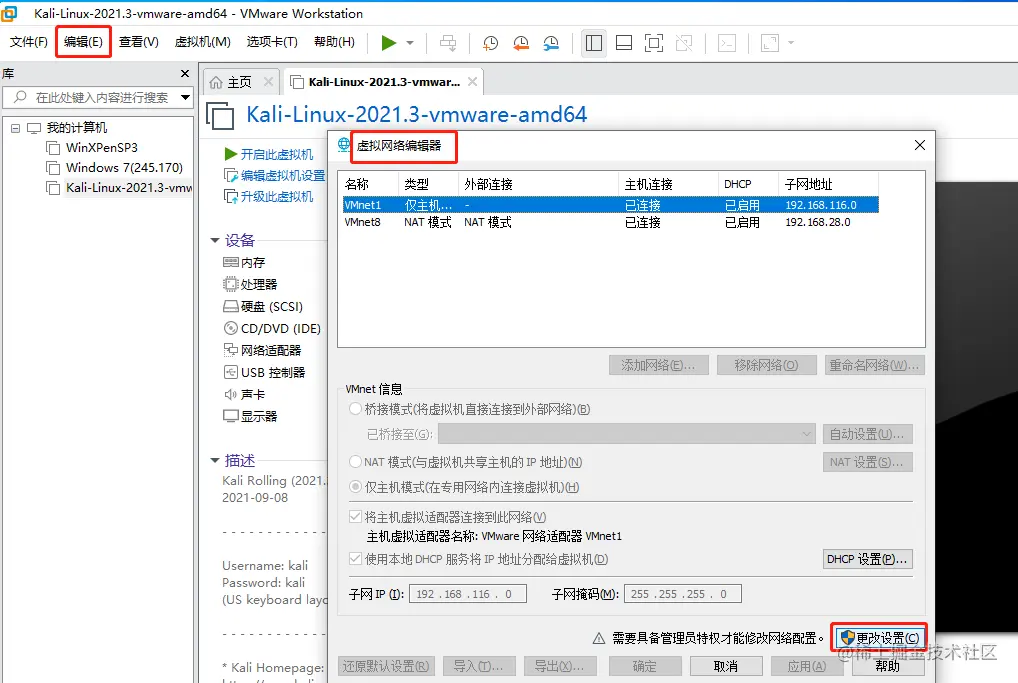Open the power options dropdown arrow
1018x683 pixels.
click(410, 43)
